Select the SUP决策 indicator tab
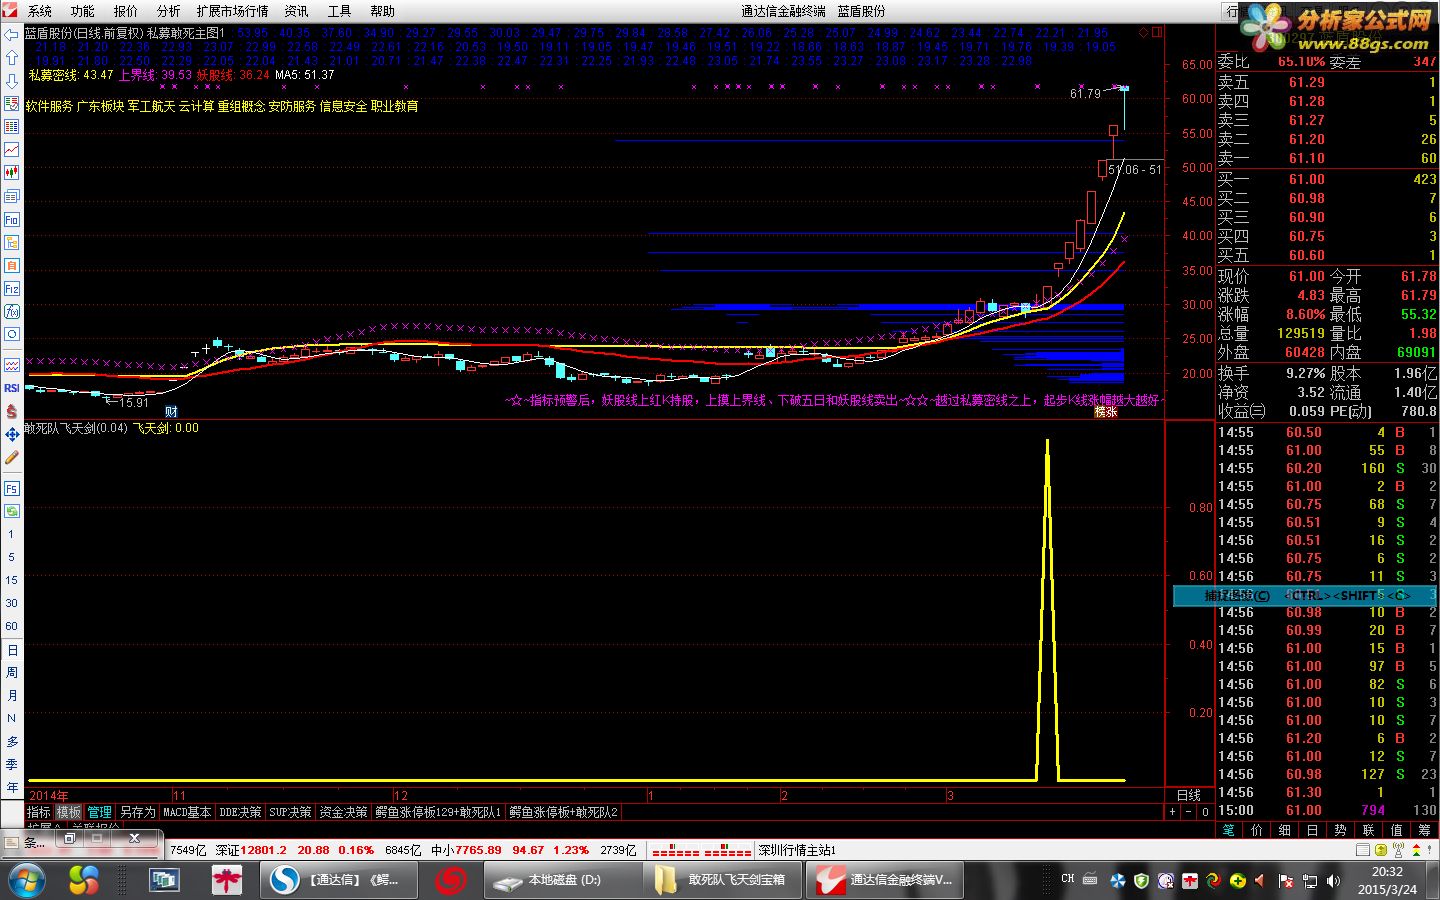Image resolution: width=1440 pixels, height=900 pixels. [290, 812]
